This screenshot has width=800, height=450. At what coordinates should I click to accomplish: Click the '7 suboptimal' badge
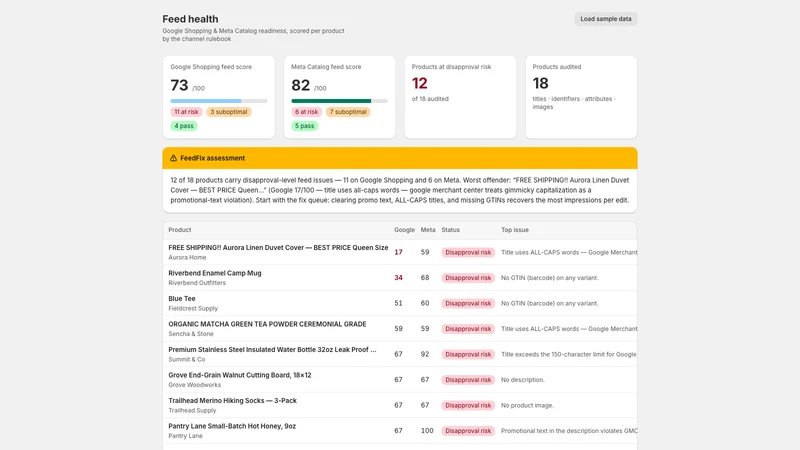tap(348, 112)
